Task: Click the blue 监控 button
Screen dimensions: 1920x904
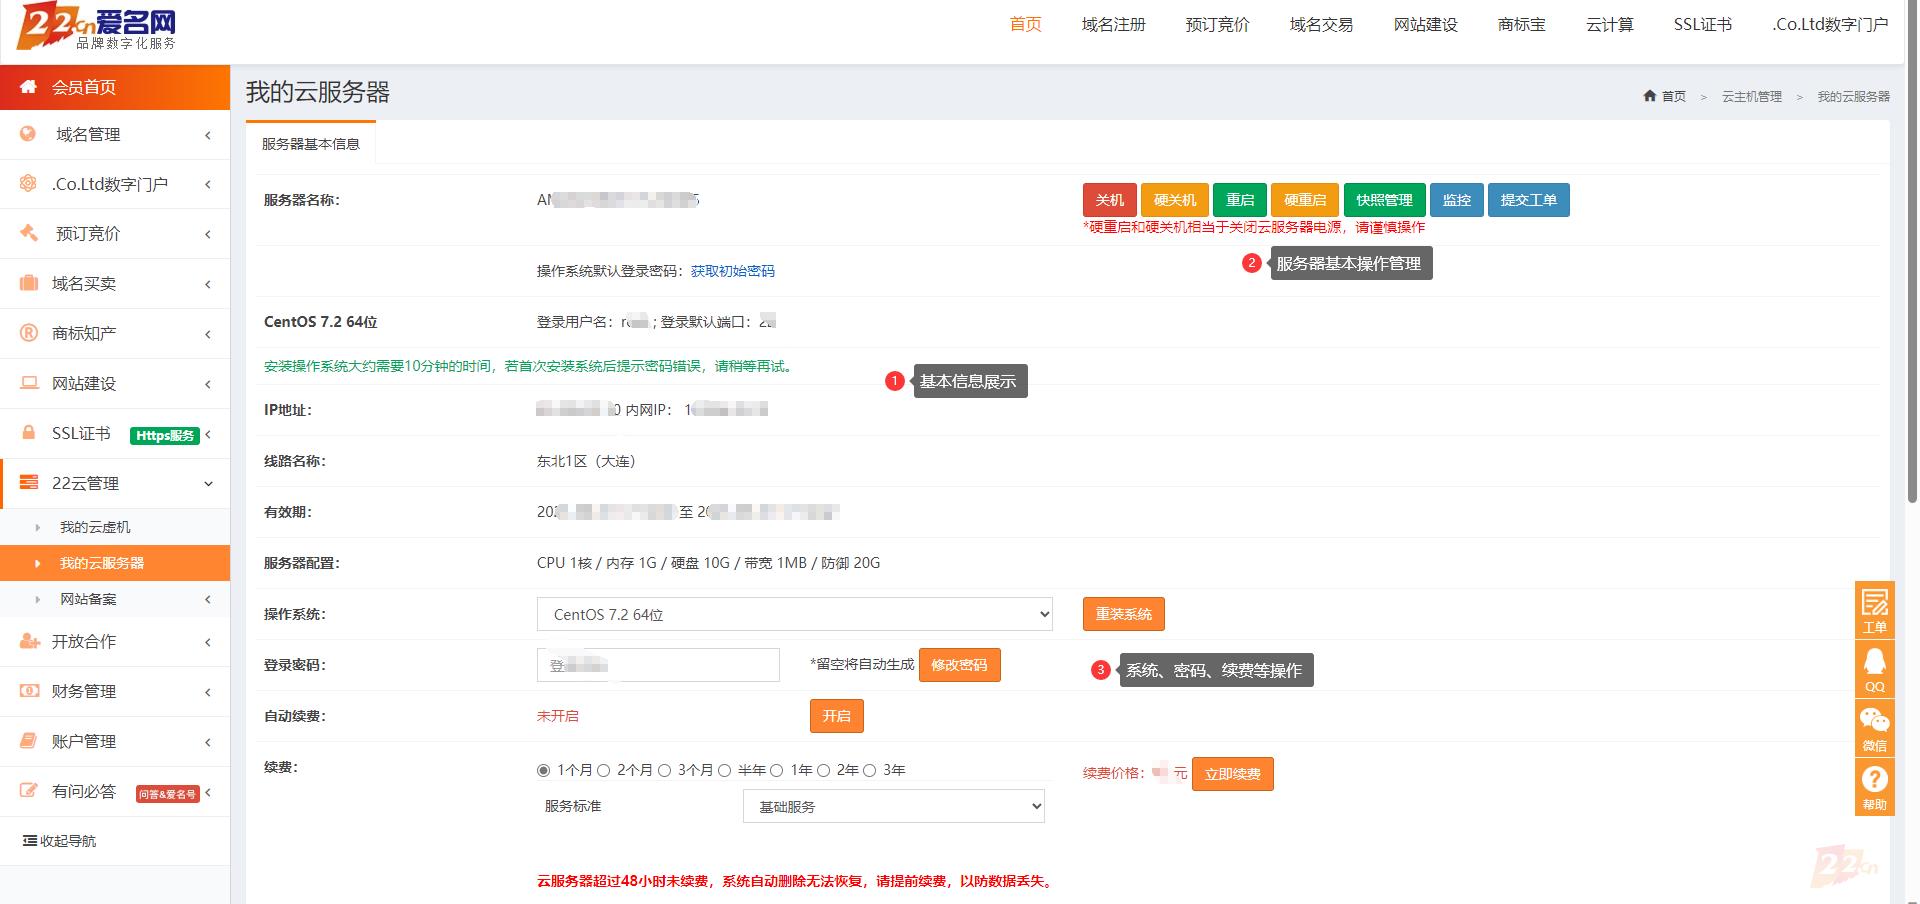Action: (1457, 200)
